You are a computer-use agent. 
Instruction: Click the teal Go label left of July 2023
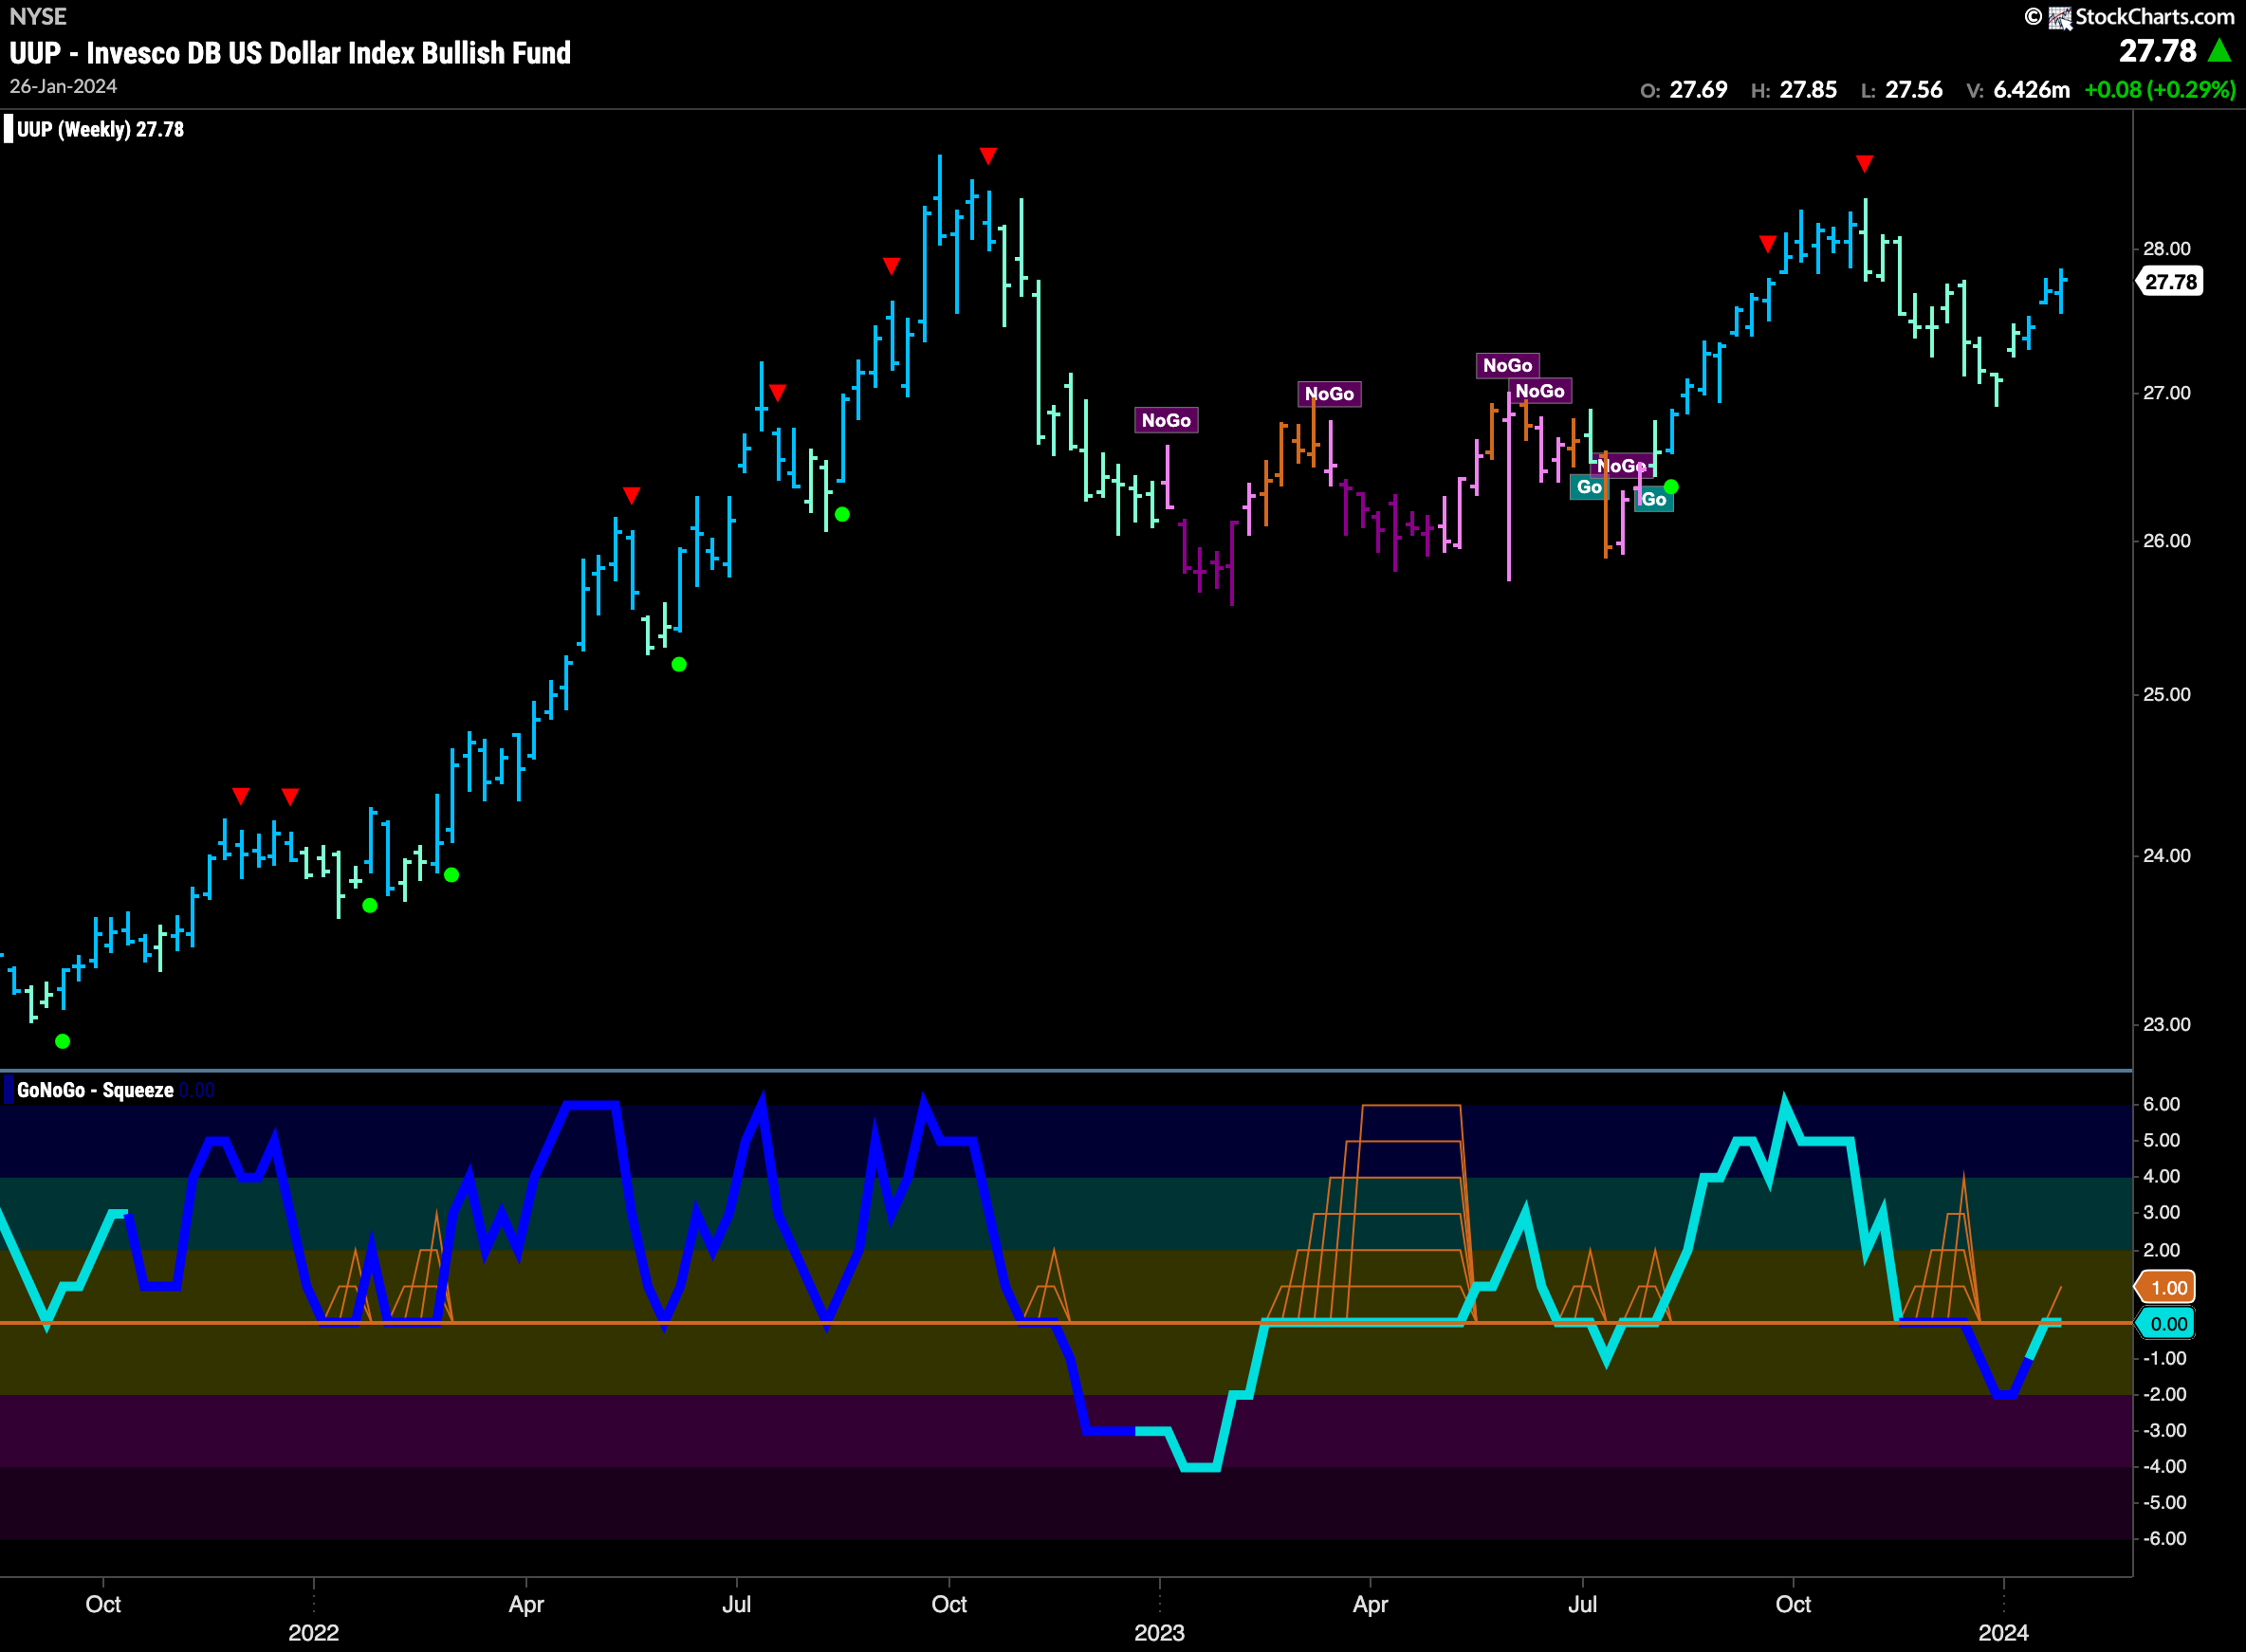[x=1589, y=487]
